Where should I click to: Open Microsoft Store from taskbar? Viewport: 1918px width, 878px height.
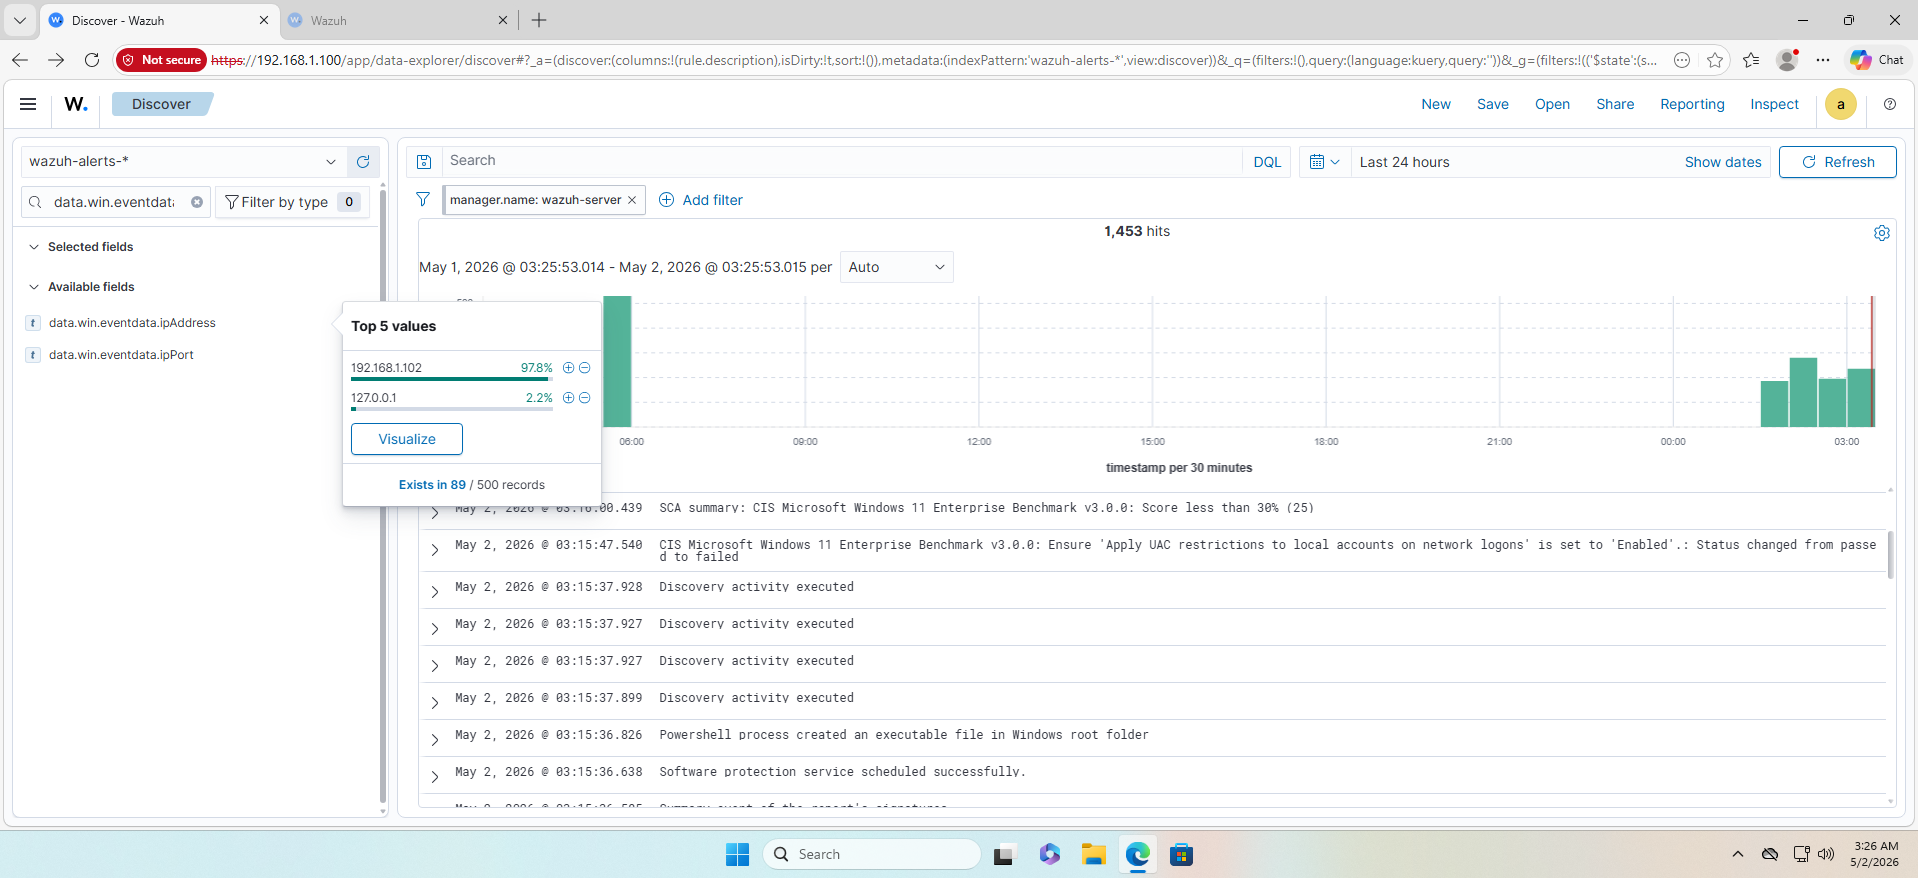pos(1181,854)
